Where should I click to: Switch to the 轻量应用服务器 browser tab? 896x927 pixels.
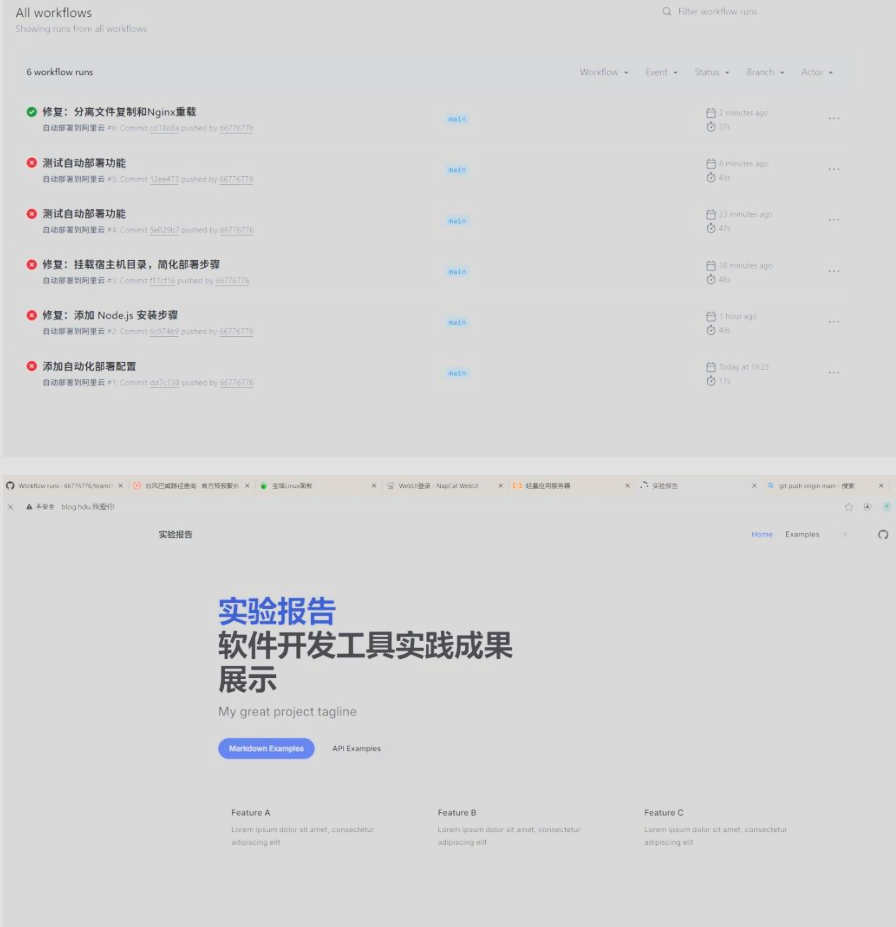coord(572,485)
